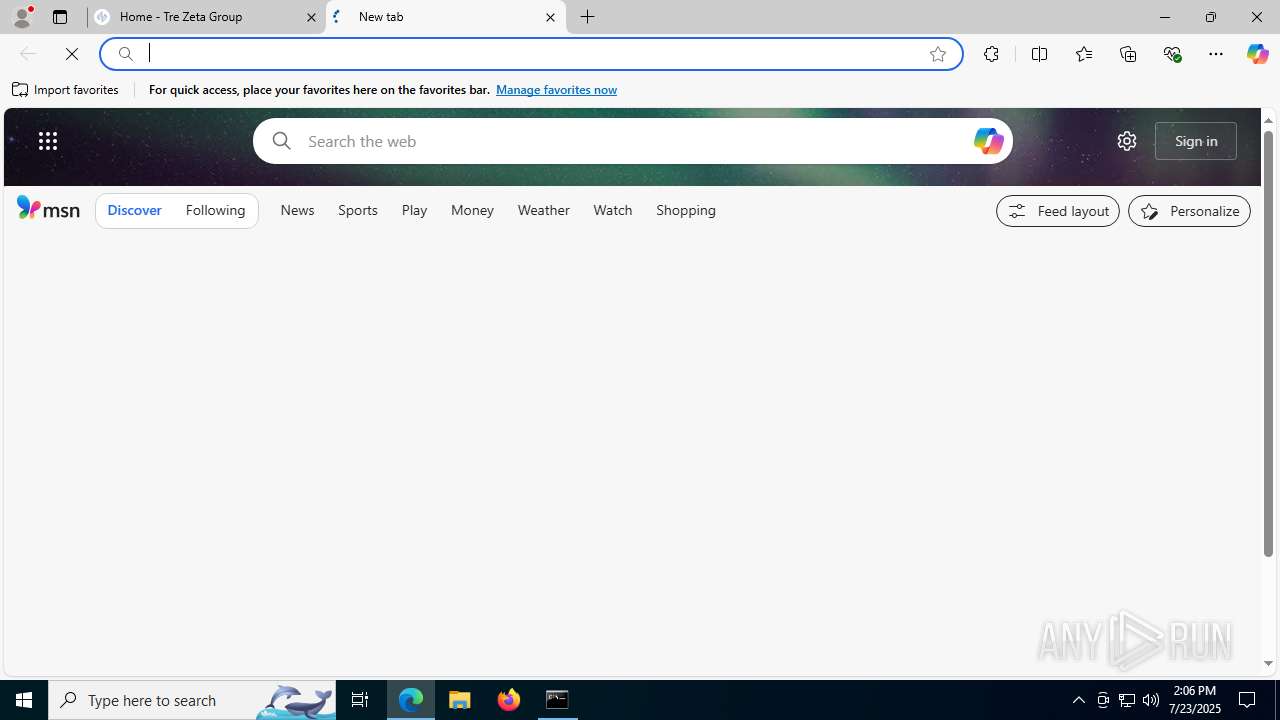Open the Windows Start menu
The height and width of the screenshot is (720, 1280).
[x=24, y=700]
